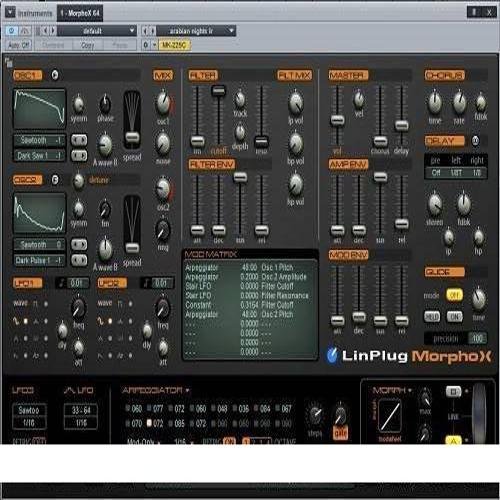
Task: Click the MIX noise knob
Action: click(x=163, y=144)
